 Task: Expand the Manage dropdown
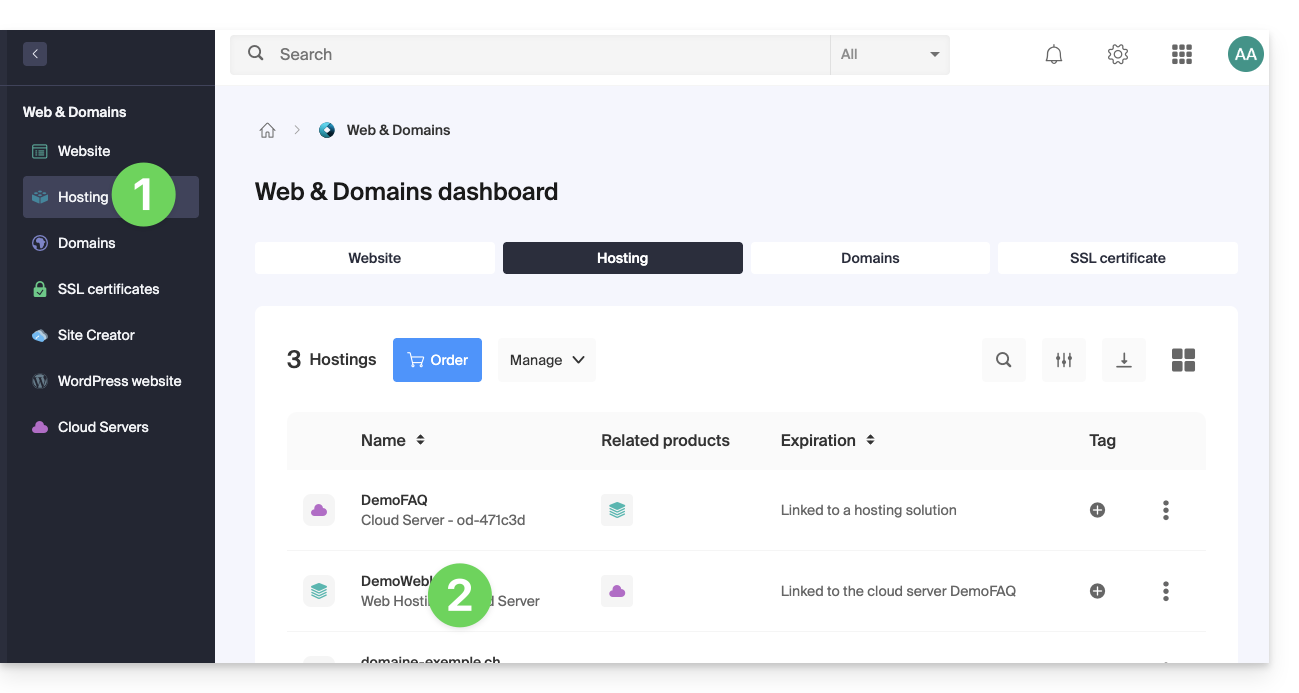546,360
